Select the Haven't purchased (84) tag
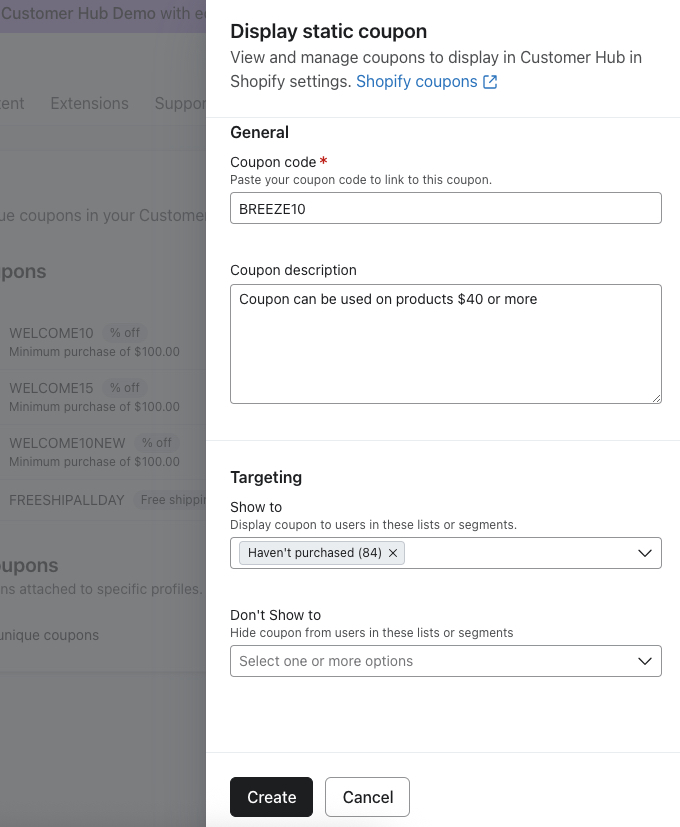This screenshot has height=827, width=680. [x=314, y=553]
